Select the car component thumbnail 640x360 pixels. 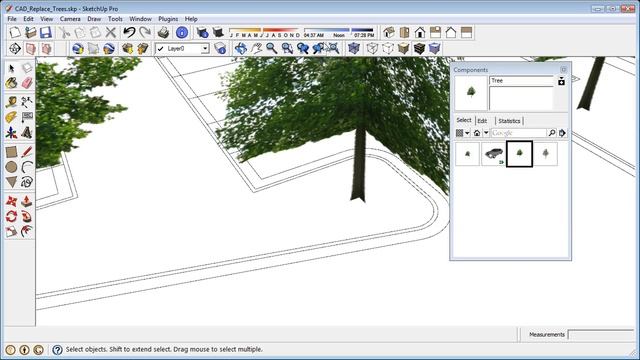click(493, 154)
